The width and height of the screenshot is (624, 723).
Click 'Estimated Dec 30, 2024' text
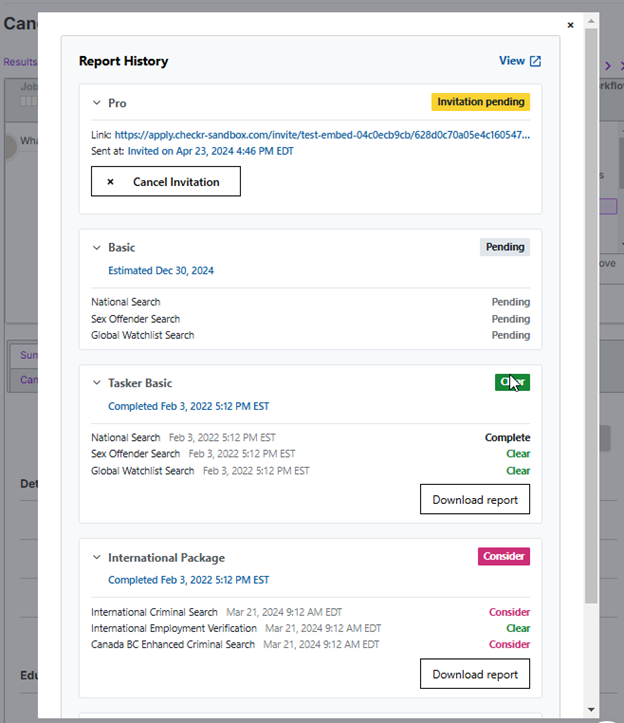(x=161, y=271)
